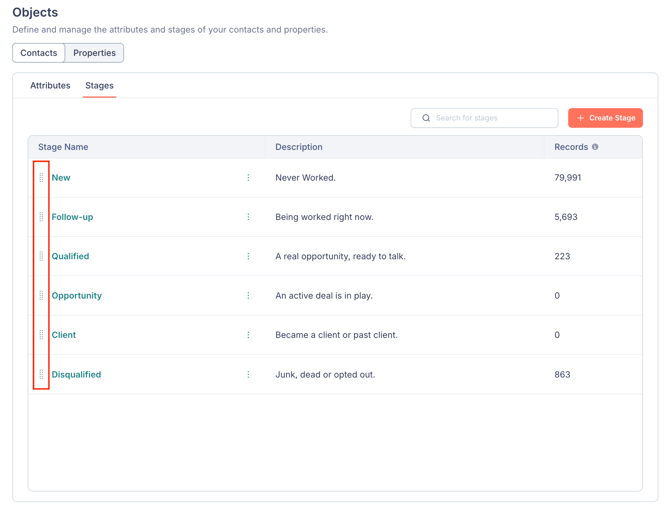Click the drag handle beside Follow-up stage

pos(41,217)
